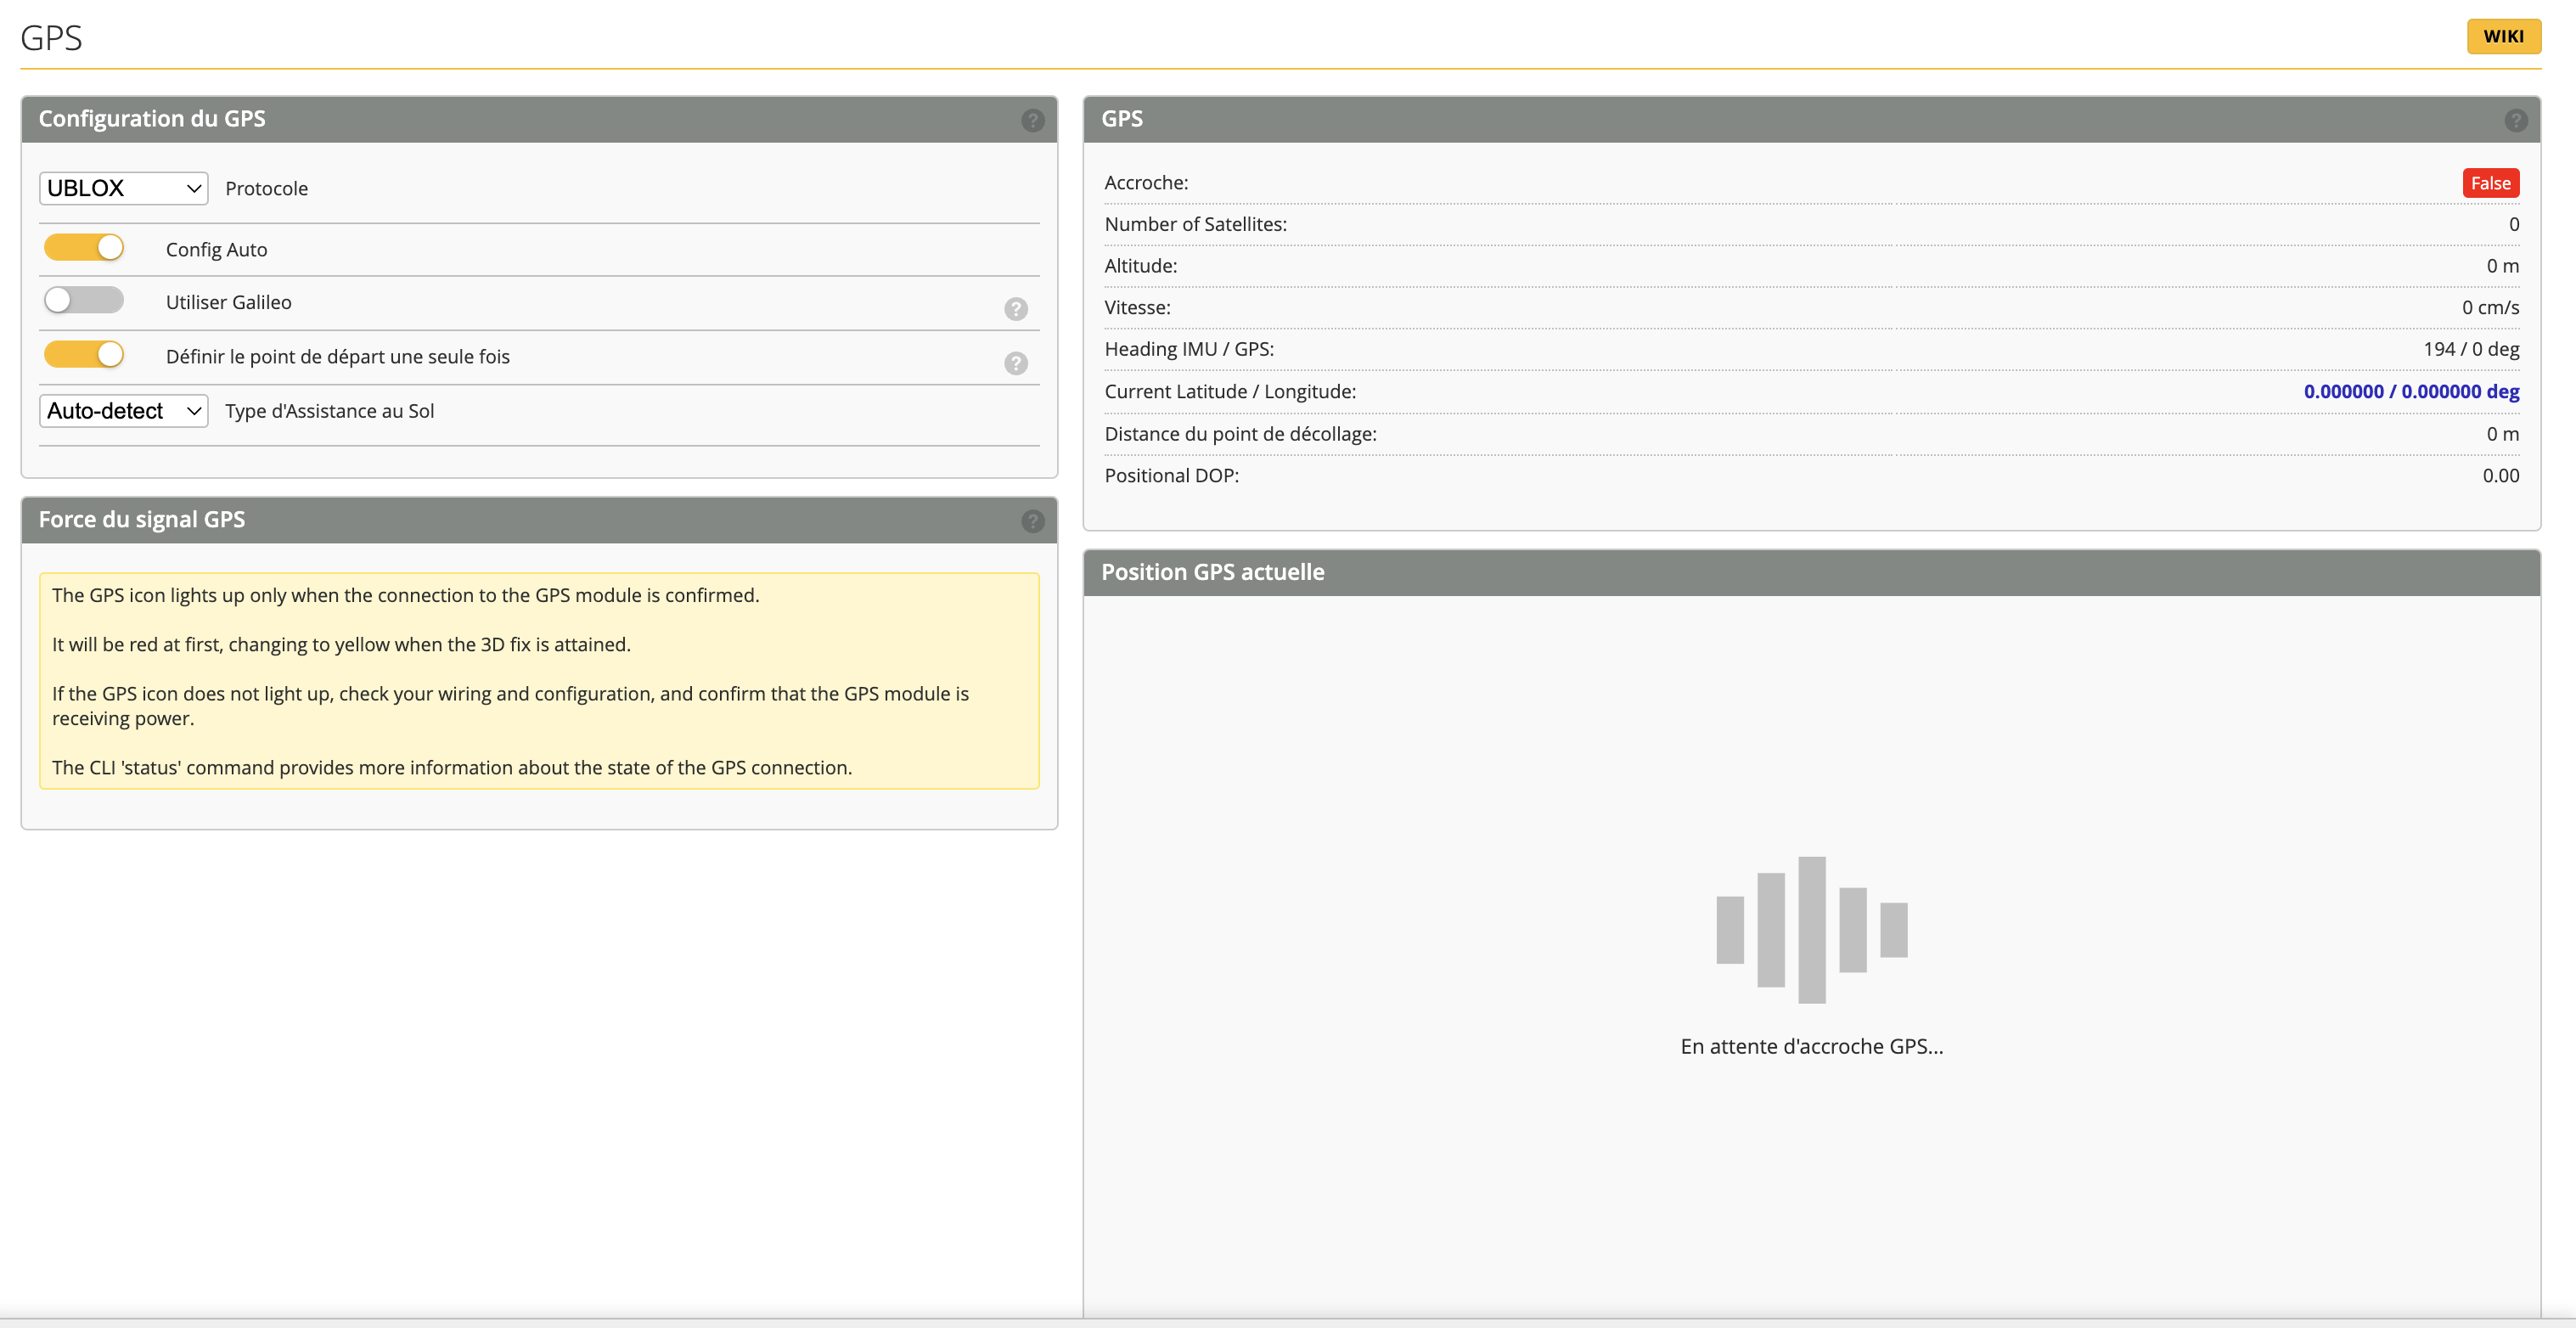Click the WIKI button

2502,36
